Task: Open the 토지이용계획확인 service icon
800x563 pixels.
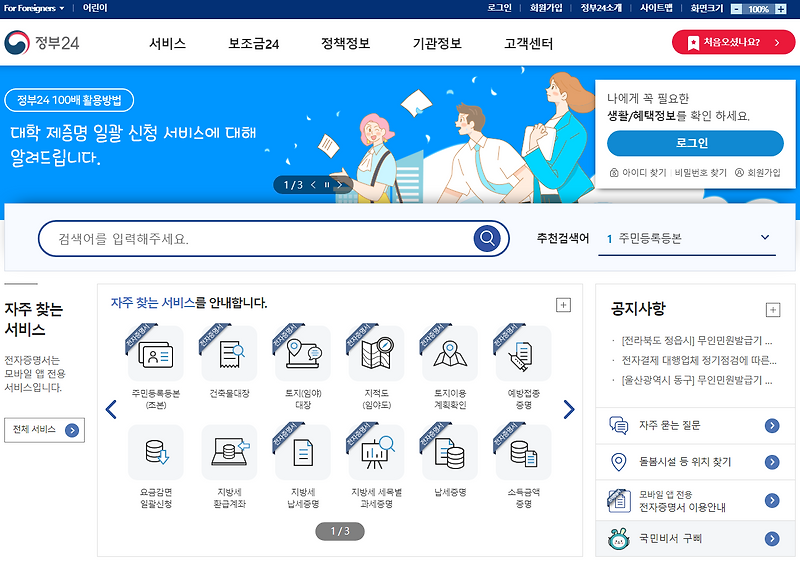Action: tap(450, 353)
